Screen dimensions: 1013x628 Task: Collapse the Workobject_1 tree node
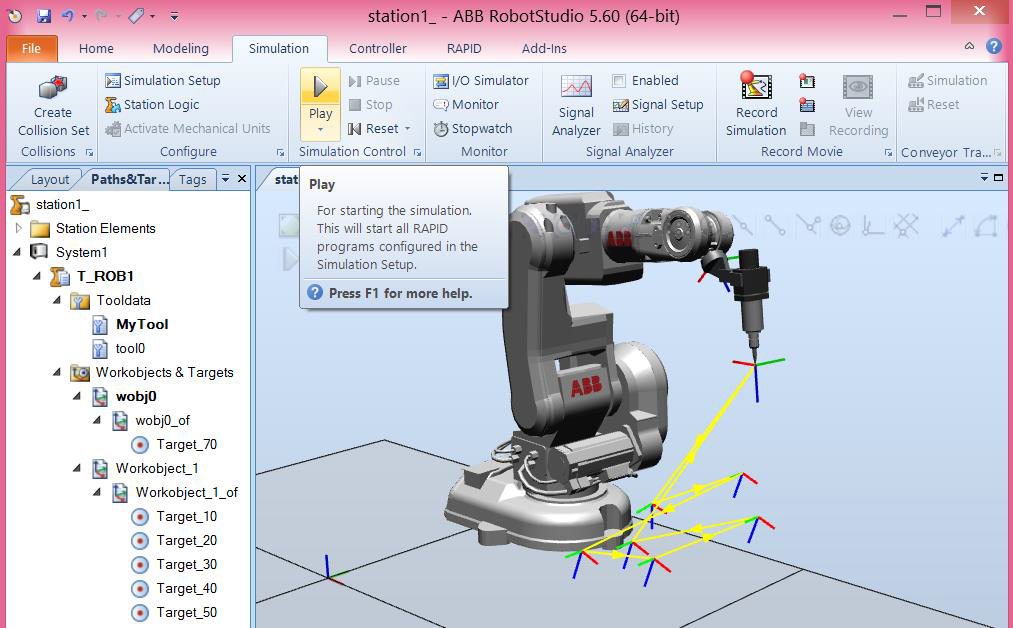[77, 468]
